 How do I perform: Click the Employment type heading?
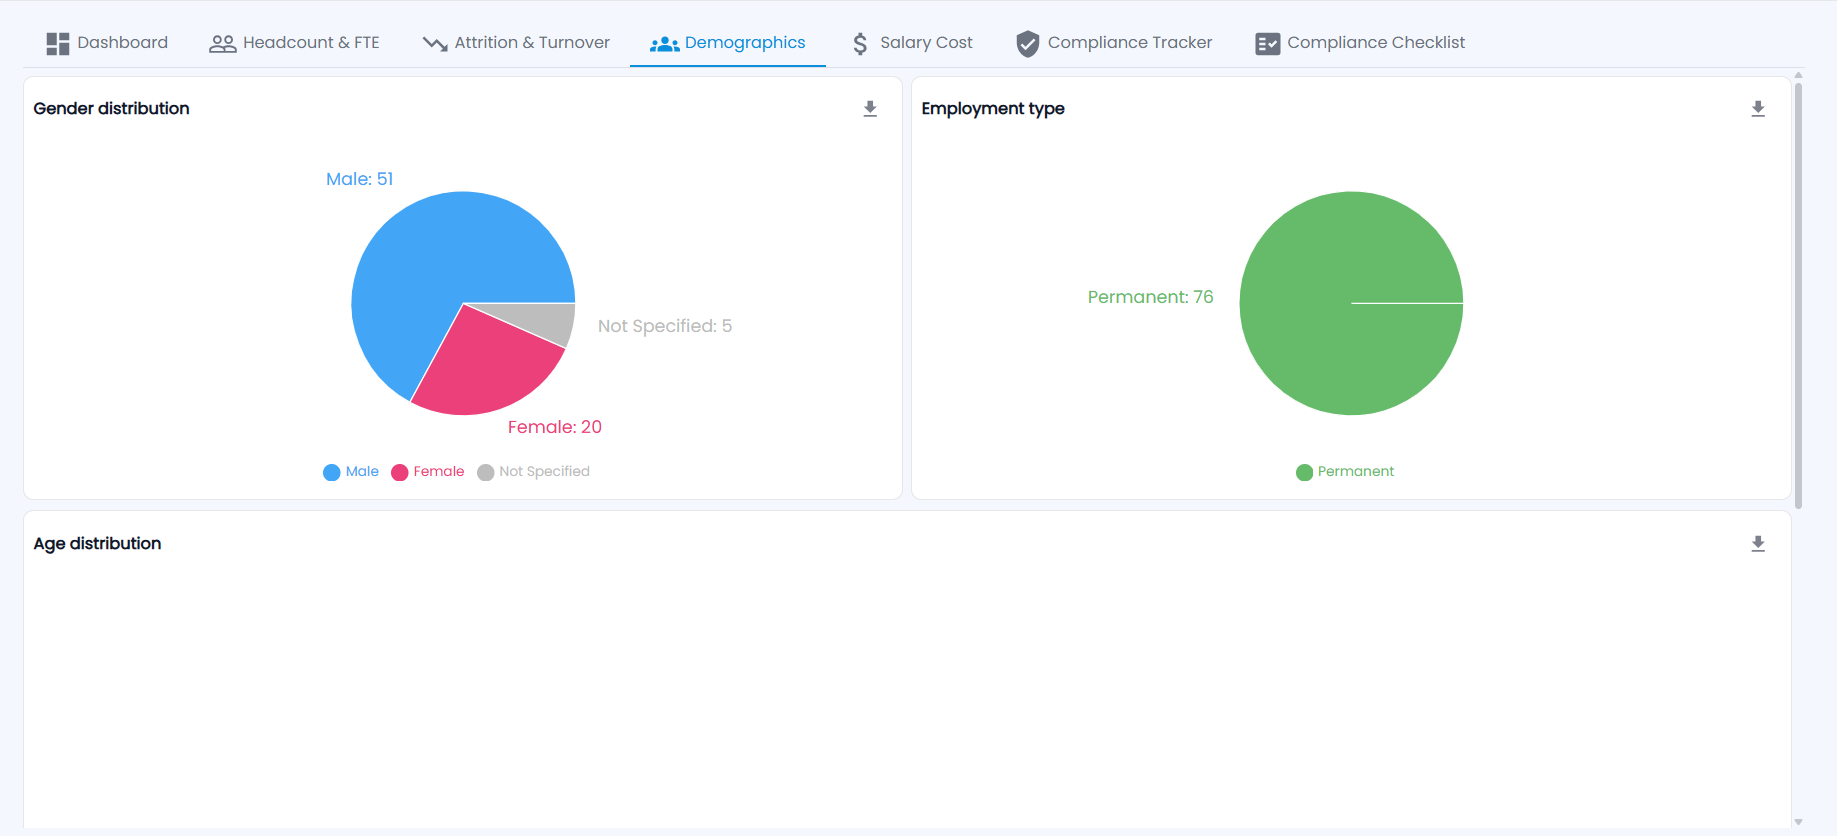[993, 108]
